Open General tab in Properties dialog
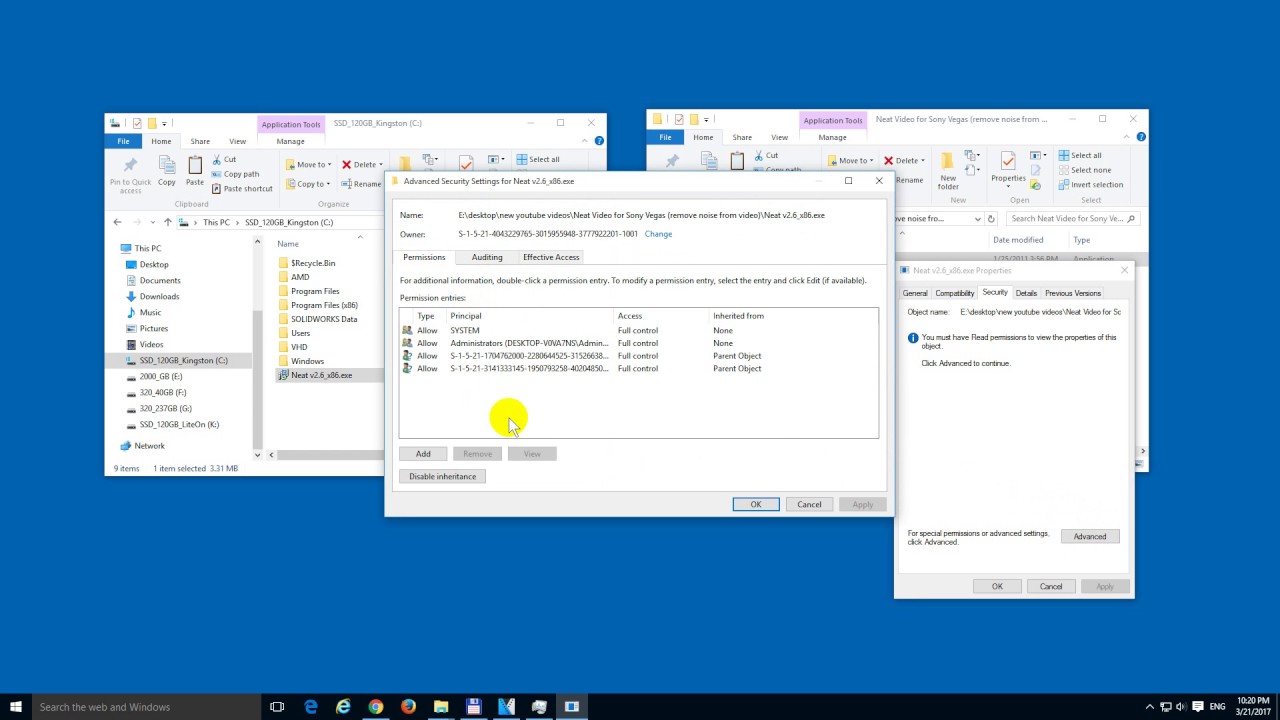Viewport: 1280px width, 720px height. coord(915,293)
